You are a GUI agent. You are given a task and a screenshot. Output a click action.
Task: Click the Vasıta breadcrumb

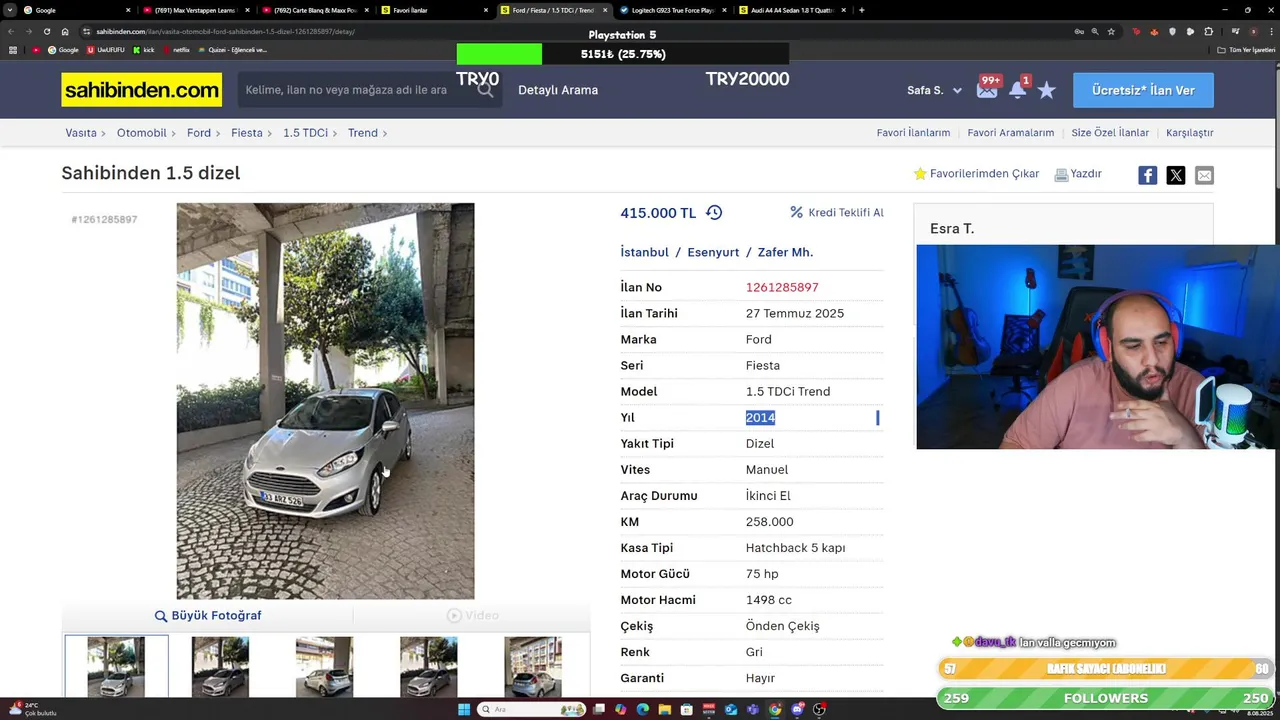81,132
